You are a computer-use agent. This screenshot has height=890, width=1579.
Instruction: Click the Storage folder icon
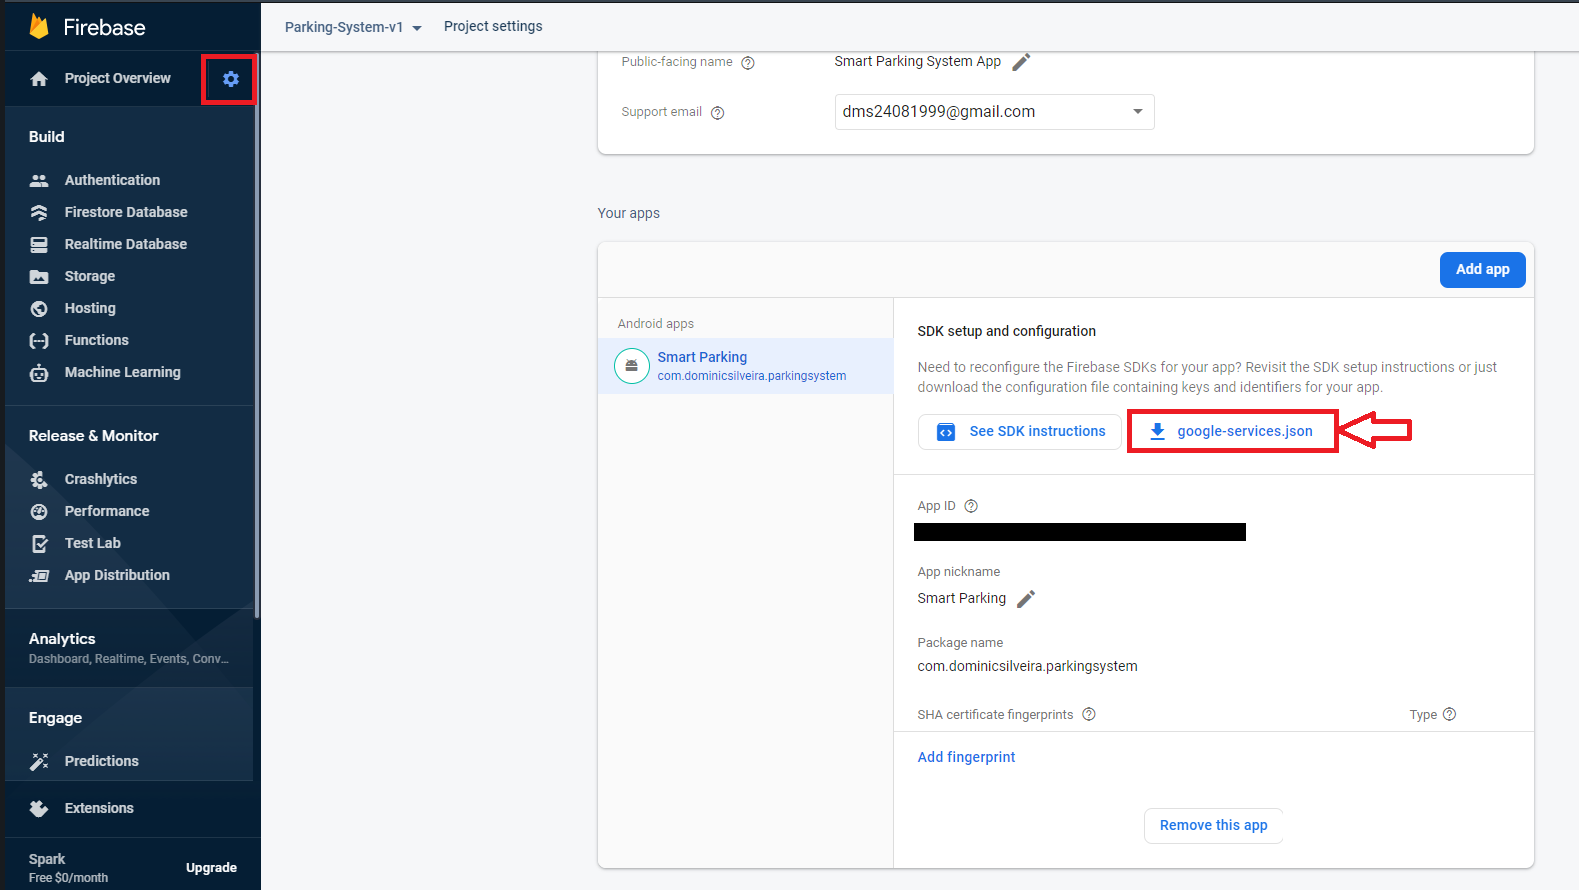(39, 277)
